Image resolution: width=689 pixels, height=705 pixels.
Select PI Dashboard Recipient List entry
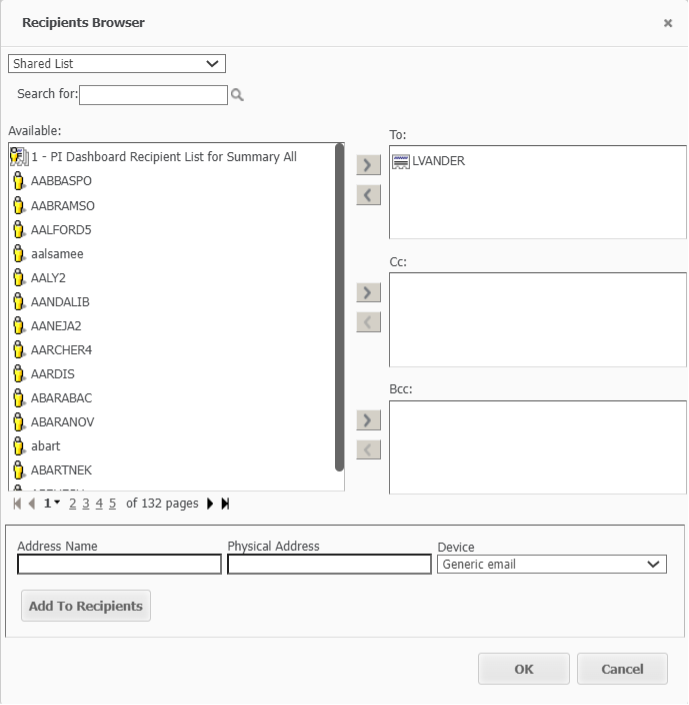point(164,157)
